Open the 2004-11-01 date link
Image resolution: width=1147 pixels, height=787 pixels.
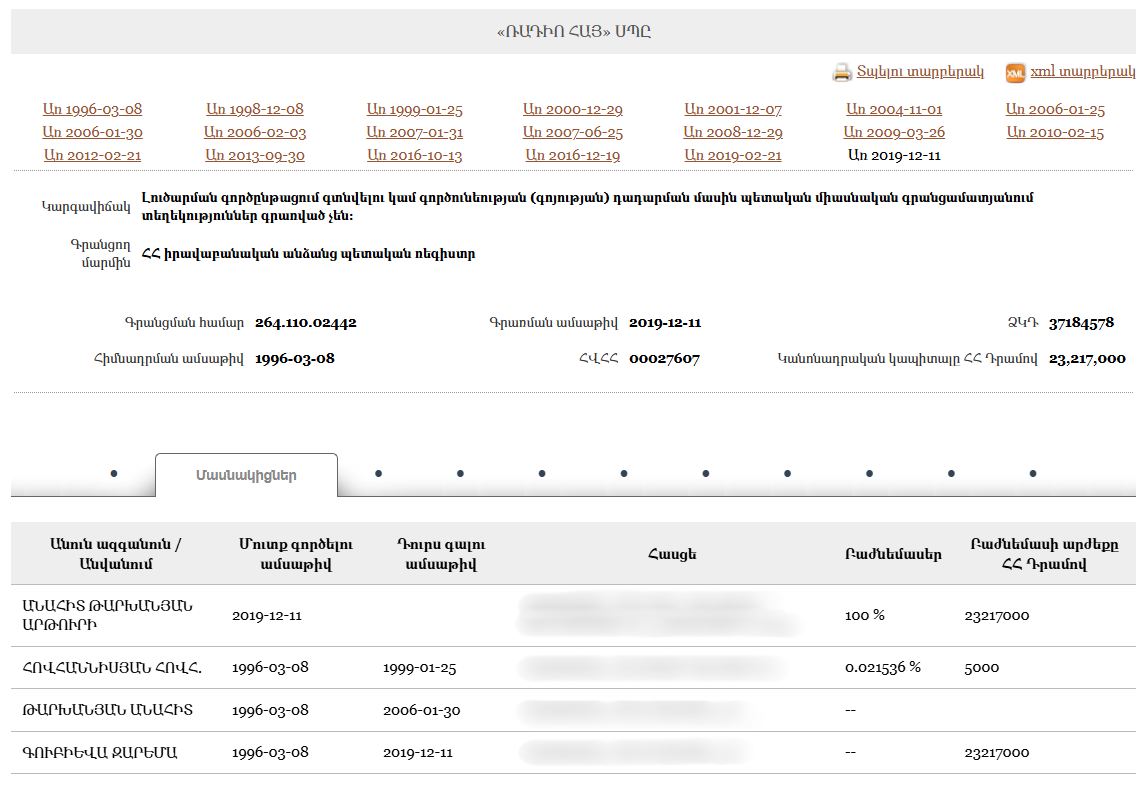click(x=893, y=110)
